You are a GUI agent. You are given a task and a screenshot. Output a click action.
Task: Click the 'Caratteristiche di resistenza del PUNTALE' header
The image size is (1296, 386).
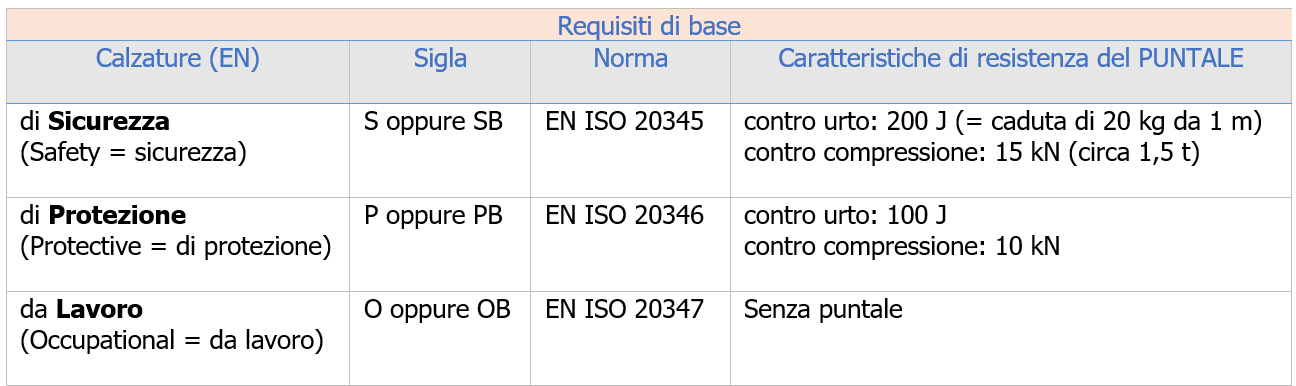click(x=1011, y=59)
